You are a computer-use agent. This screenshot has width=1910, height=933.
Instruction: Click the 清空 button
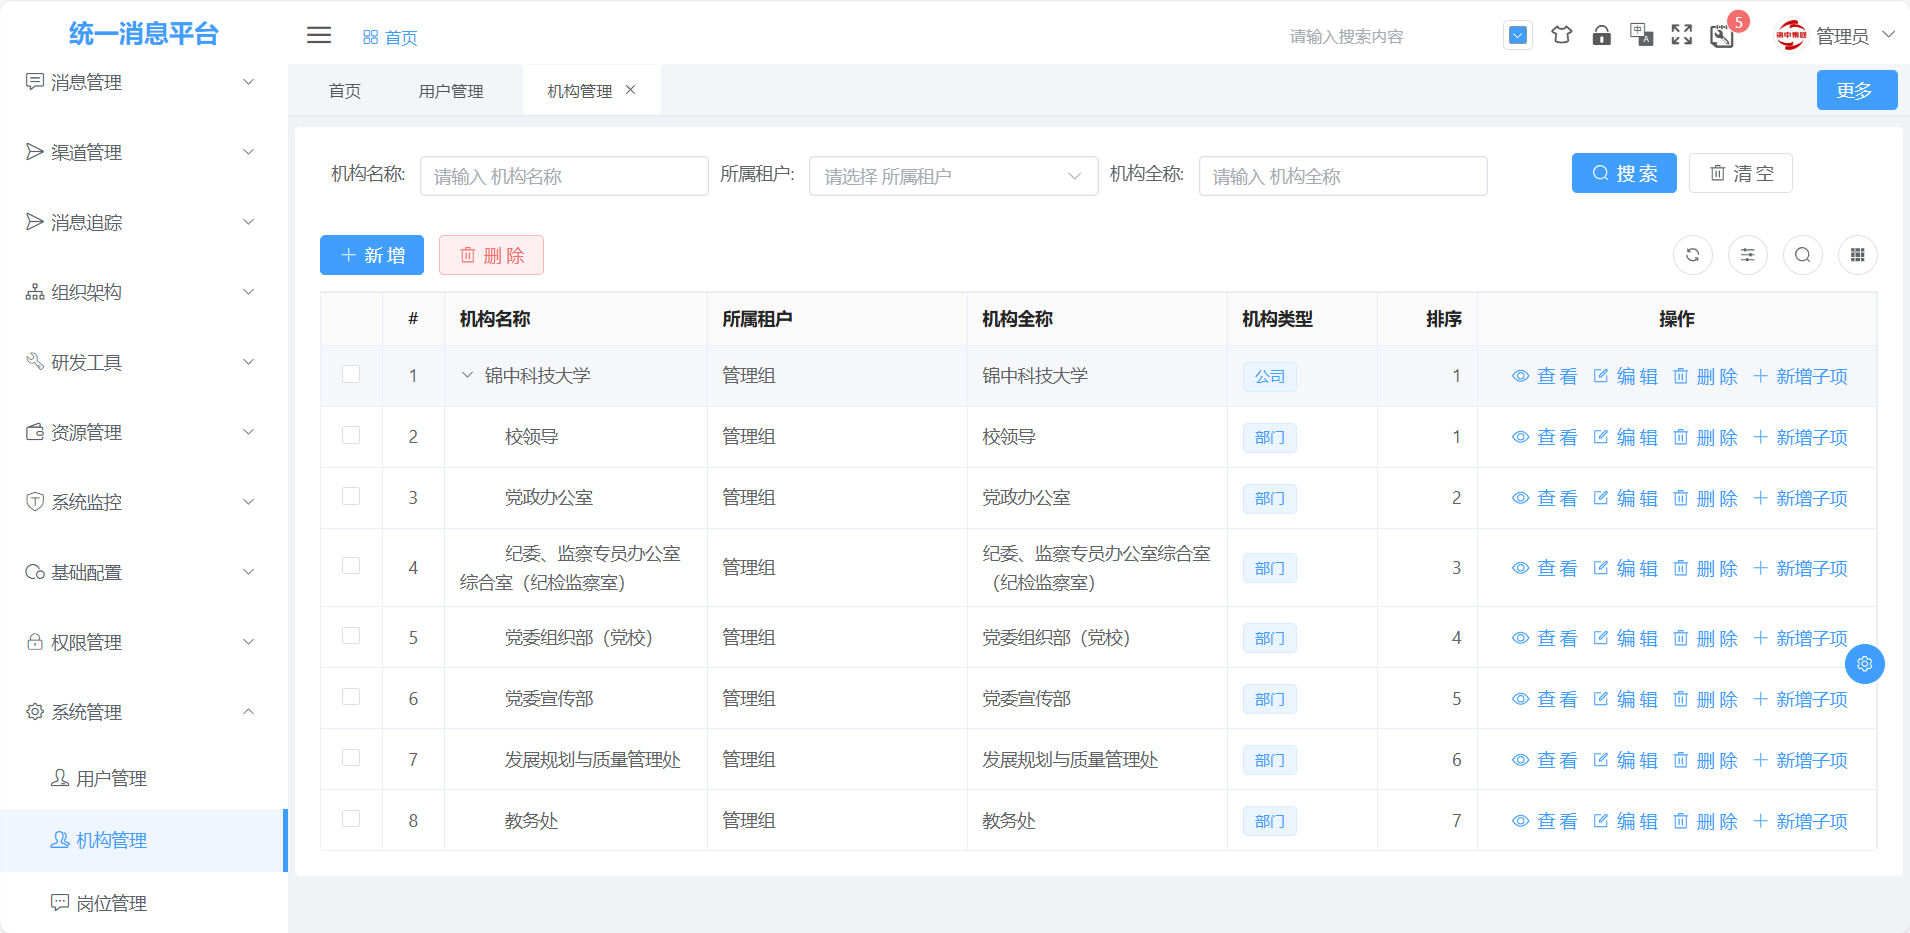click(x=1740, y=173)
